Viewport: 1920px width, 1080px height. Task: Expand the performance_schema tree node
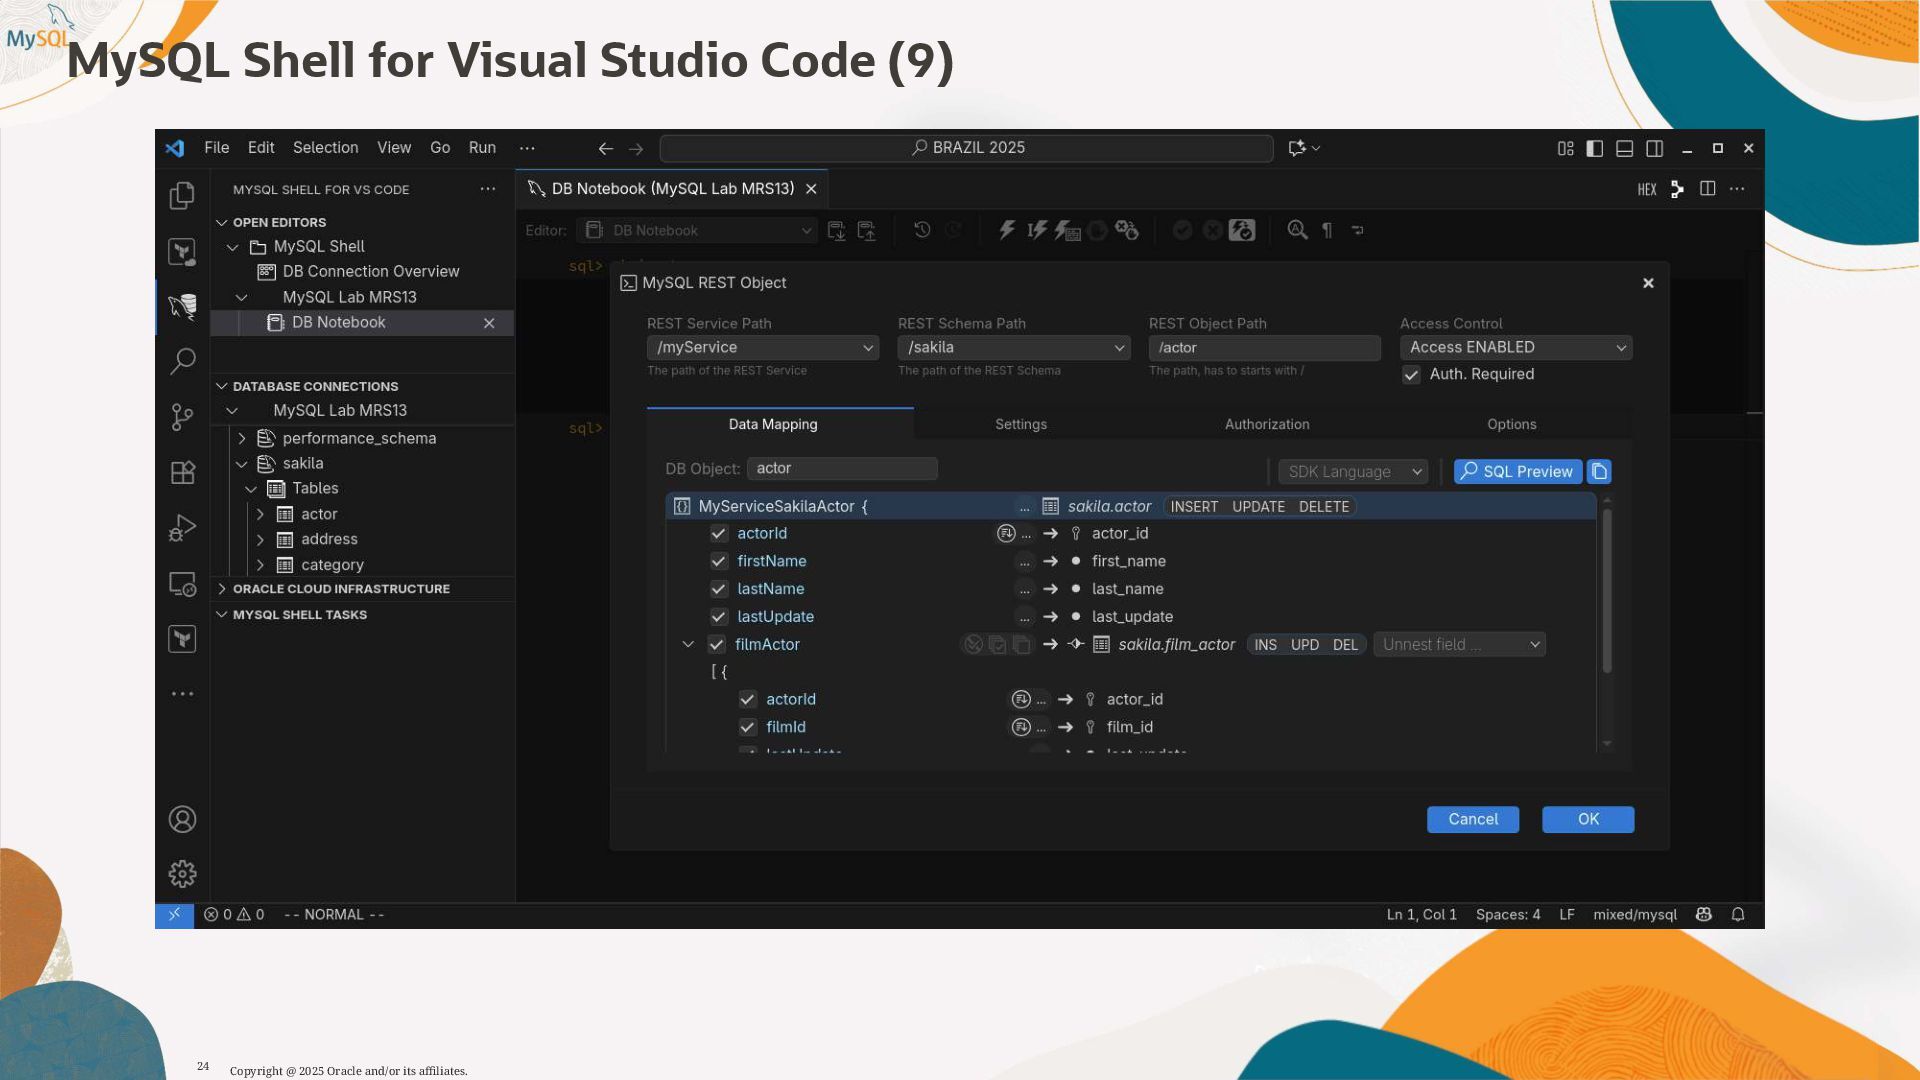point(242,438)
